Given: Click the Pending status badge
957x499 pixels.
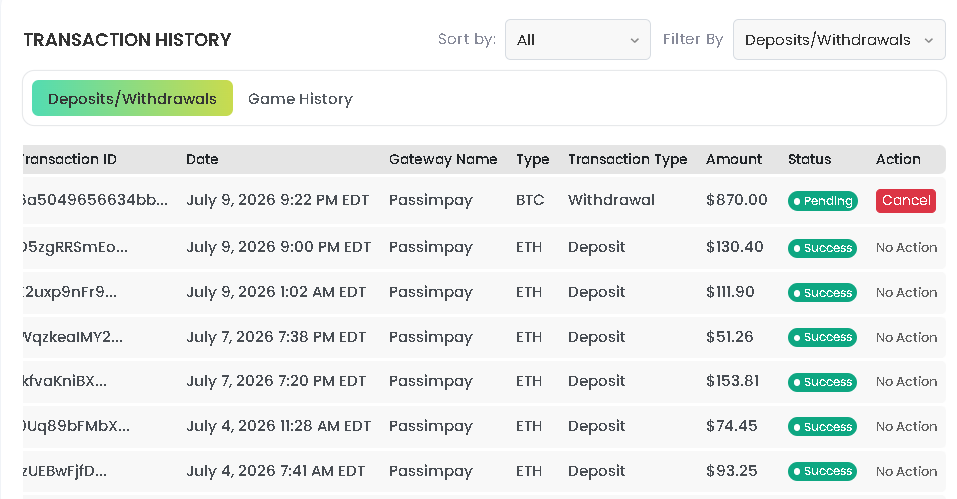Looking at the screenshot, I should (x=823, y=201).
